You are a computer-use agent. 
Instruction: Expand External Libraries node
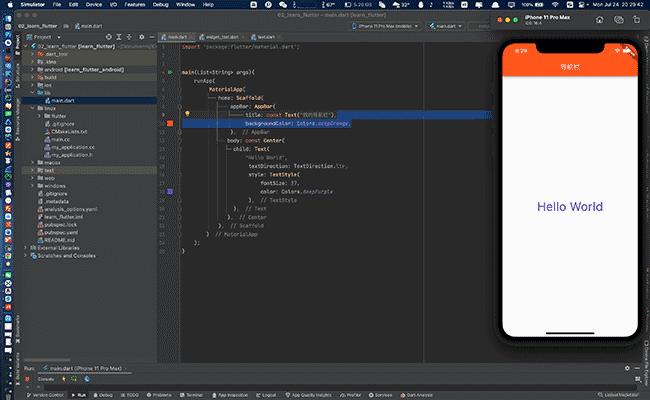26,248
